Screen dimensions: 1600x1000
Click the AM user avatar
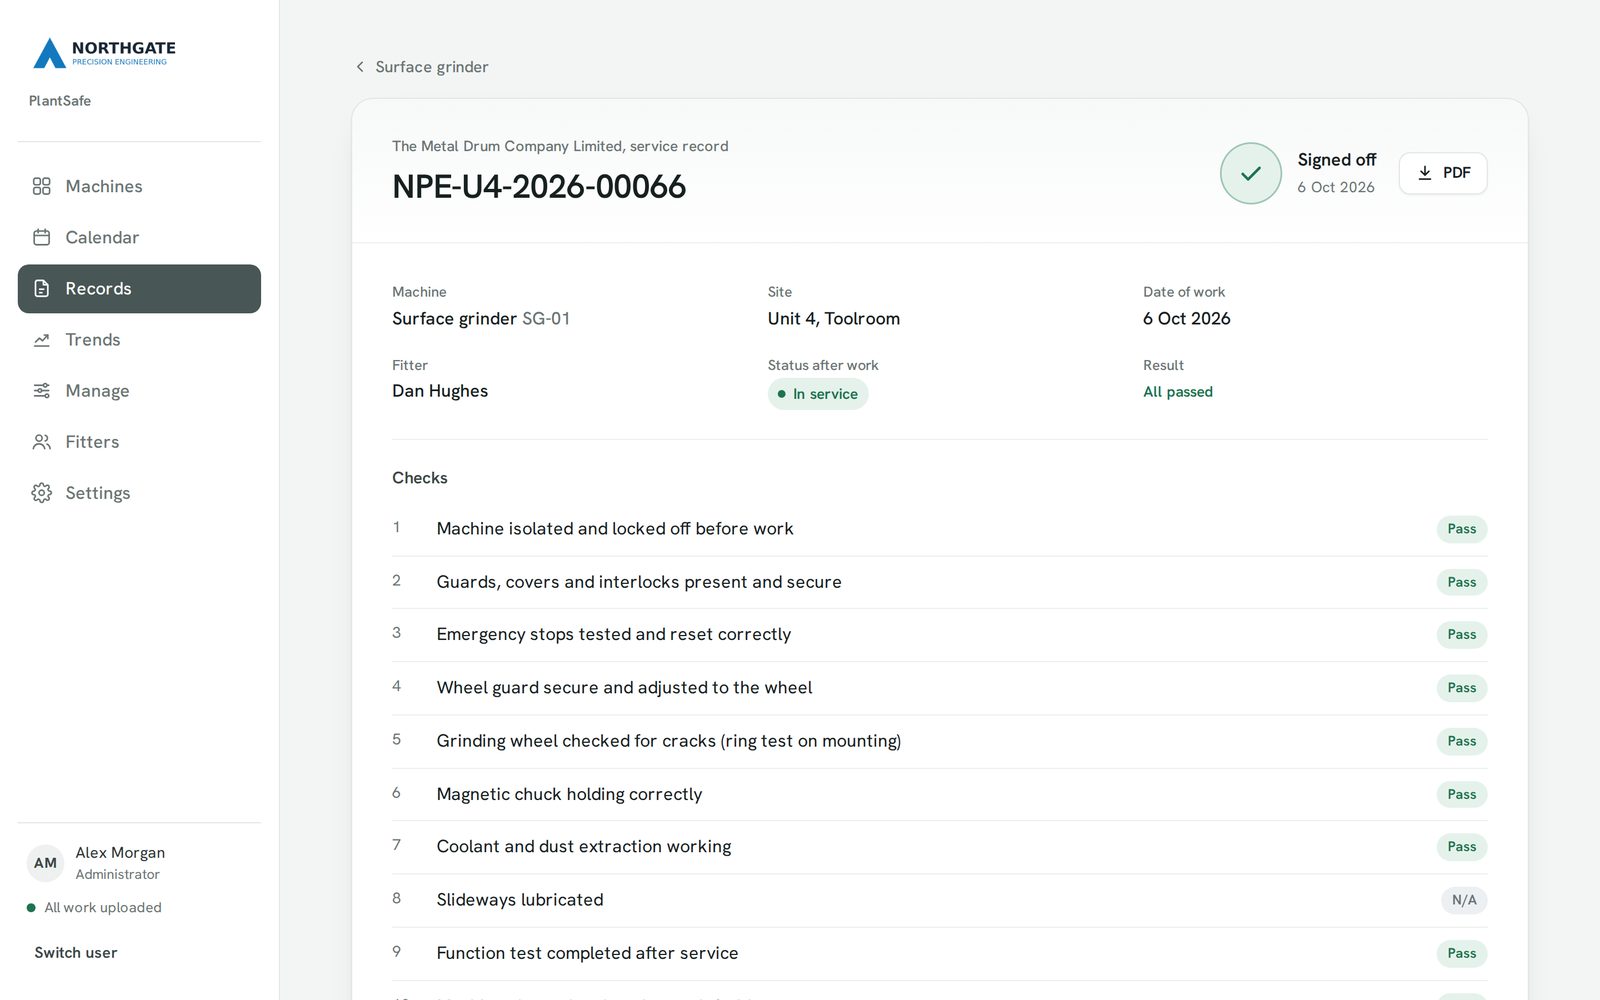click(x=45, y=863)
